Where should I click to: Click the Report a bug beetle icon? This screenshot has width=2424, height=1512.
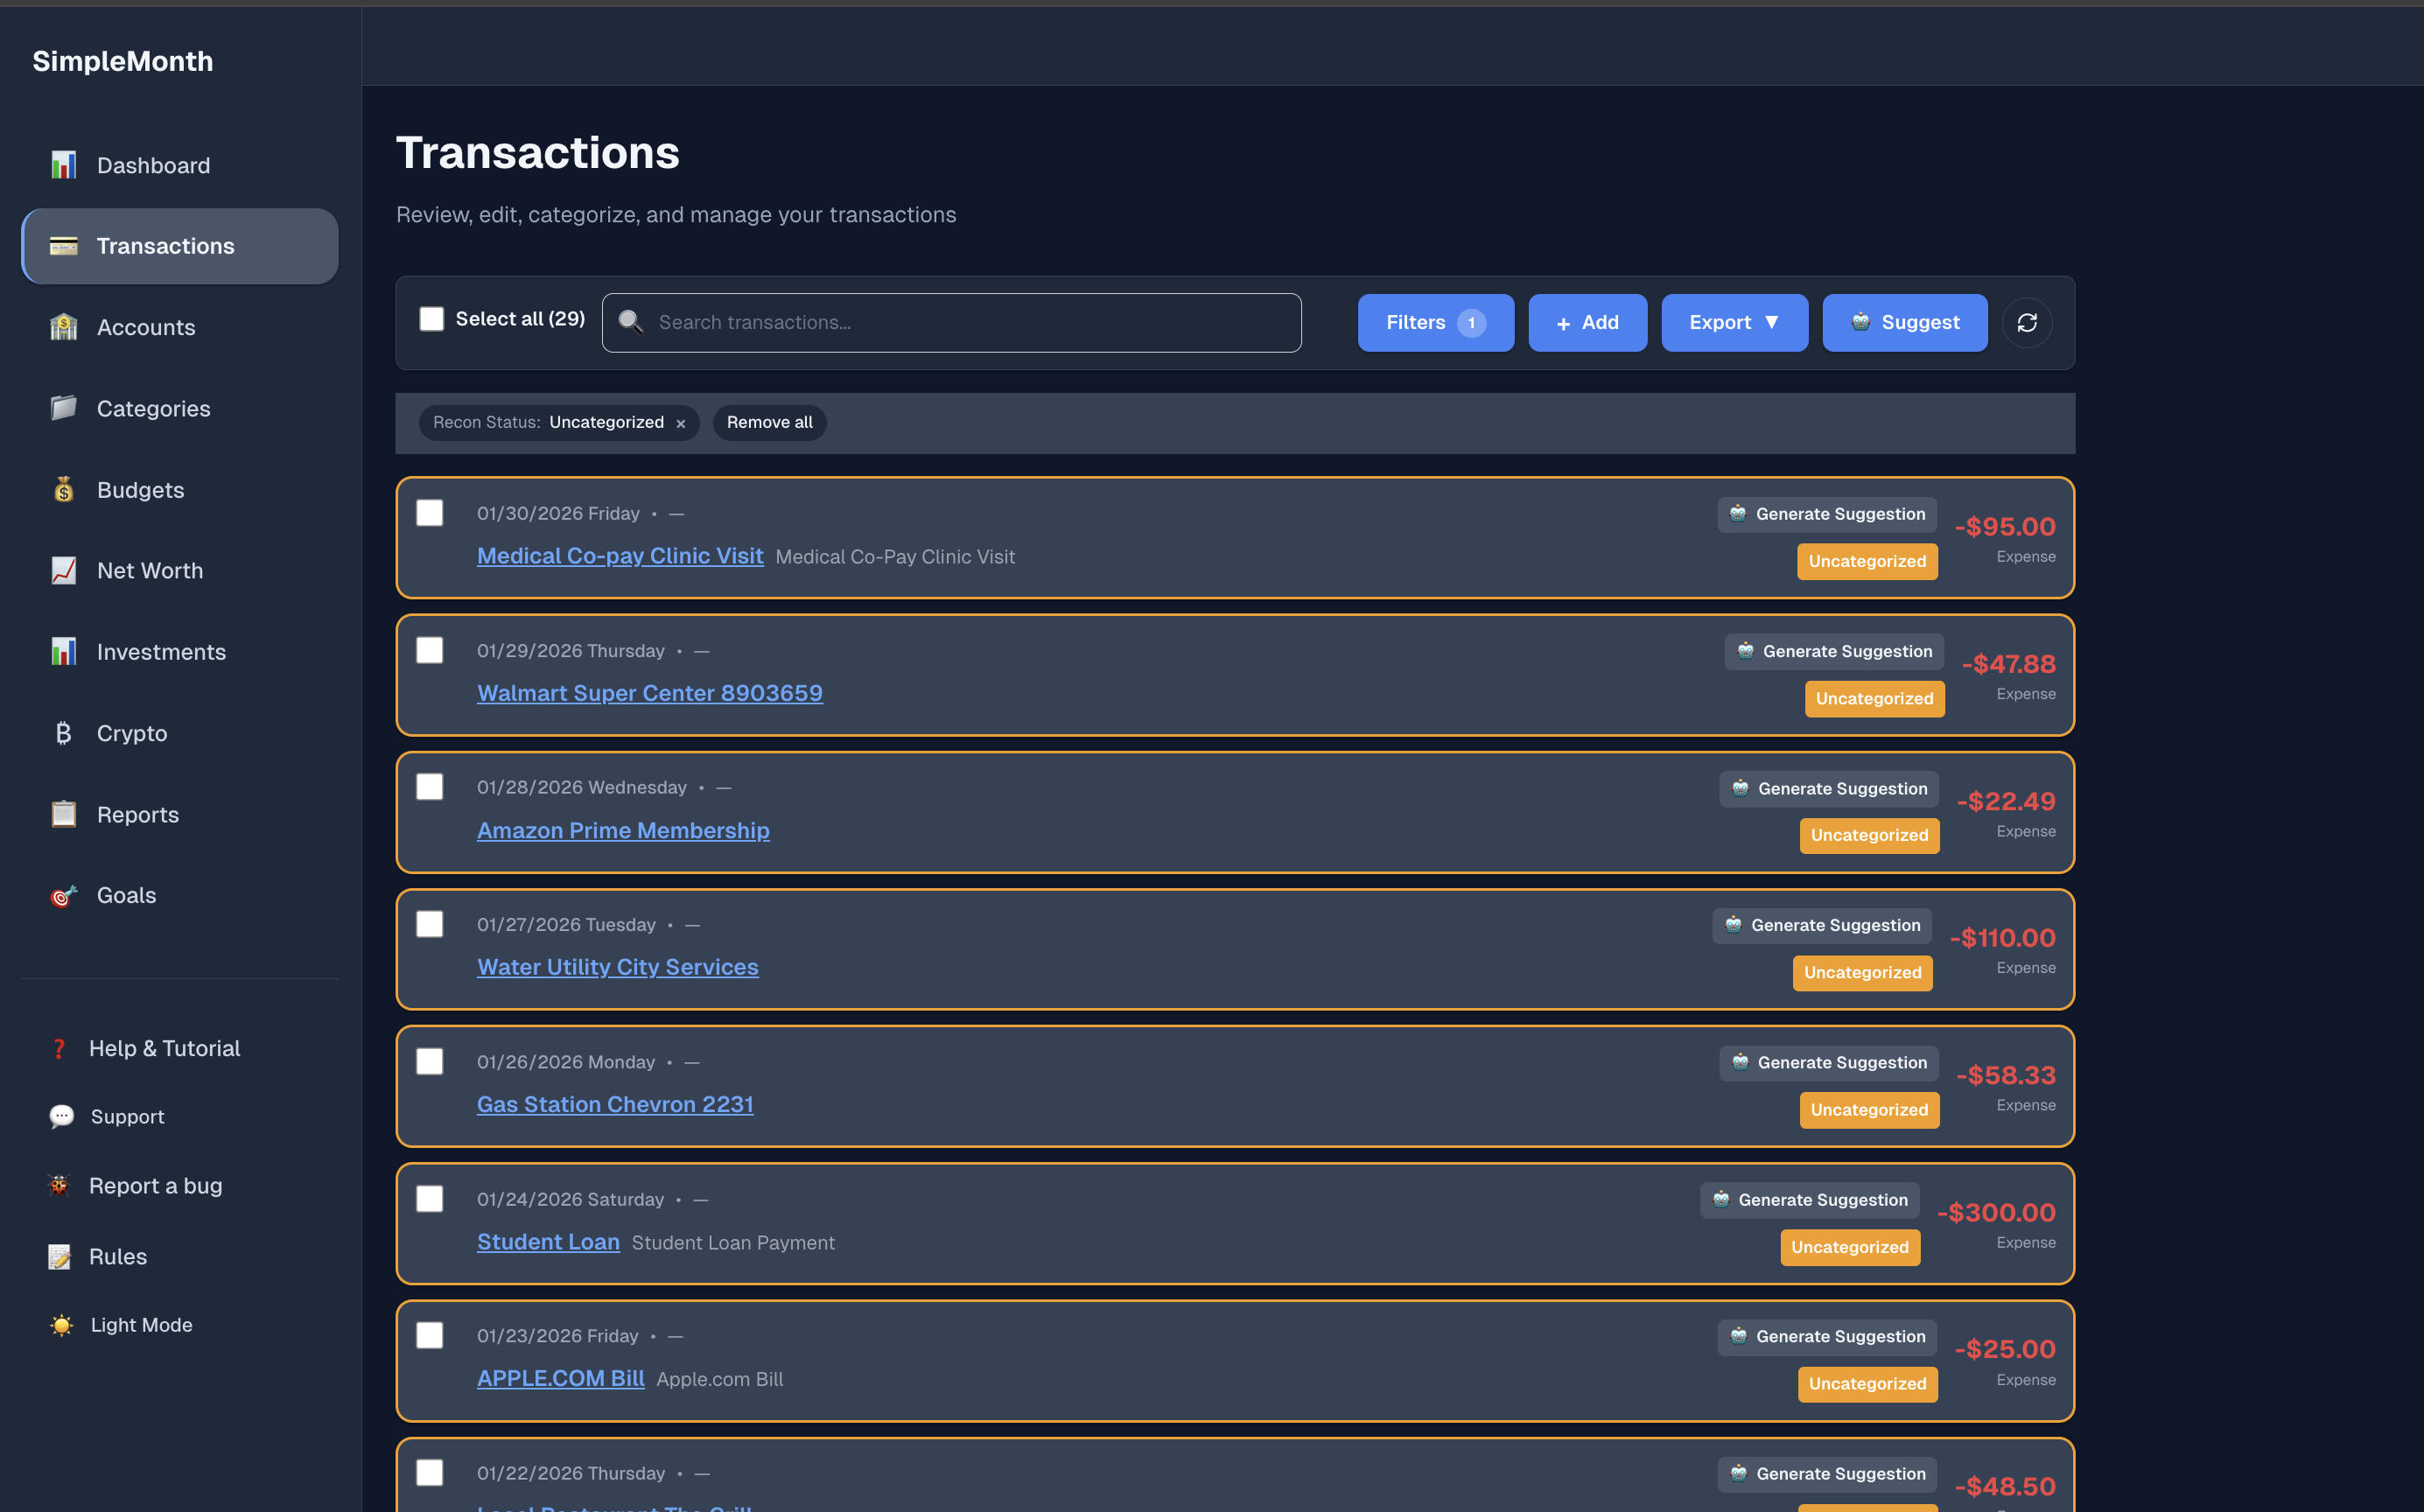(x=59, y=1186)
